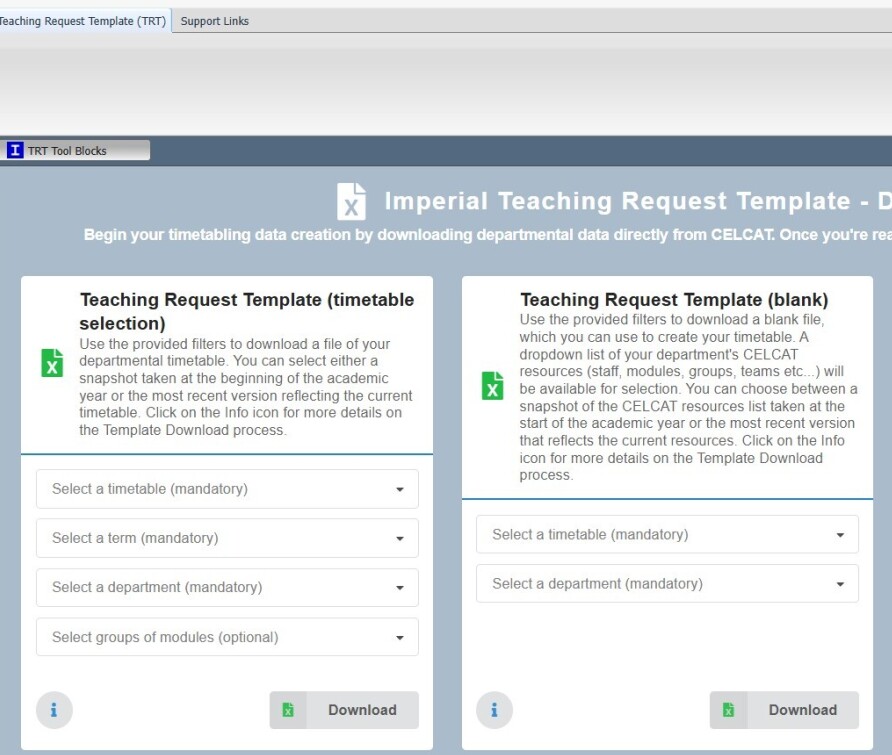Download the timetable selection template
The image size is (892, 755).
tap(344, 710)
